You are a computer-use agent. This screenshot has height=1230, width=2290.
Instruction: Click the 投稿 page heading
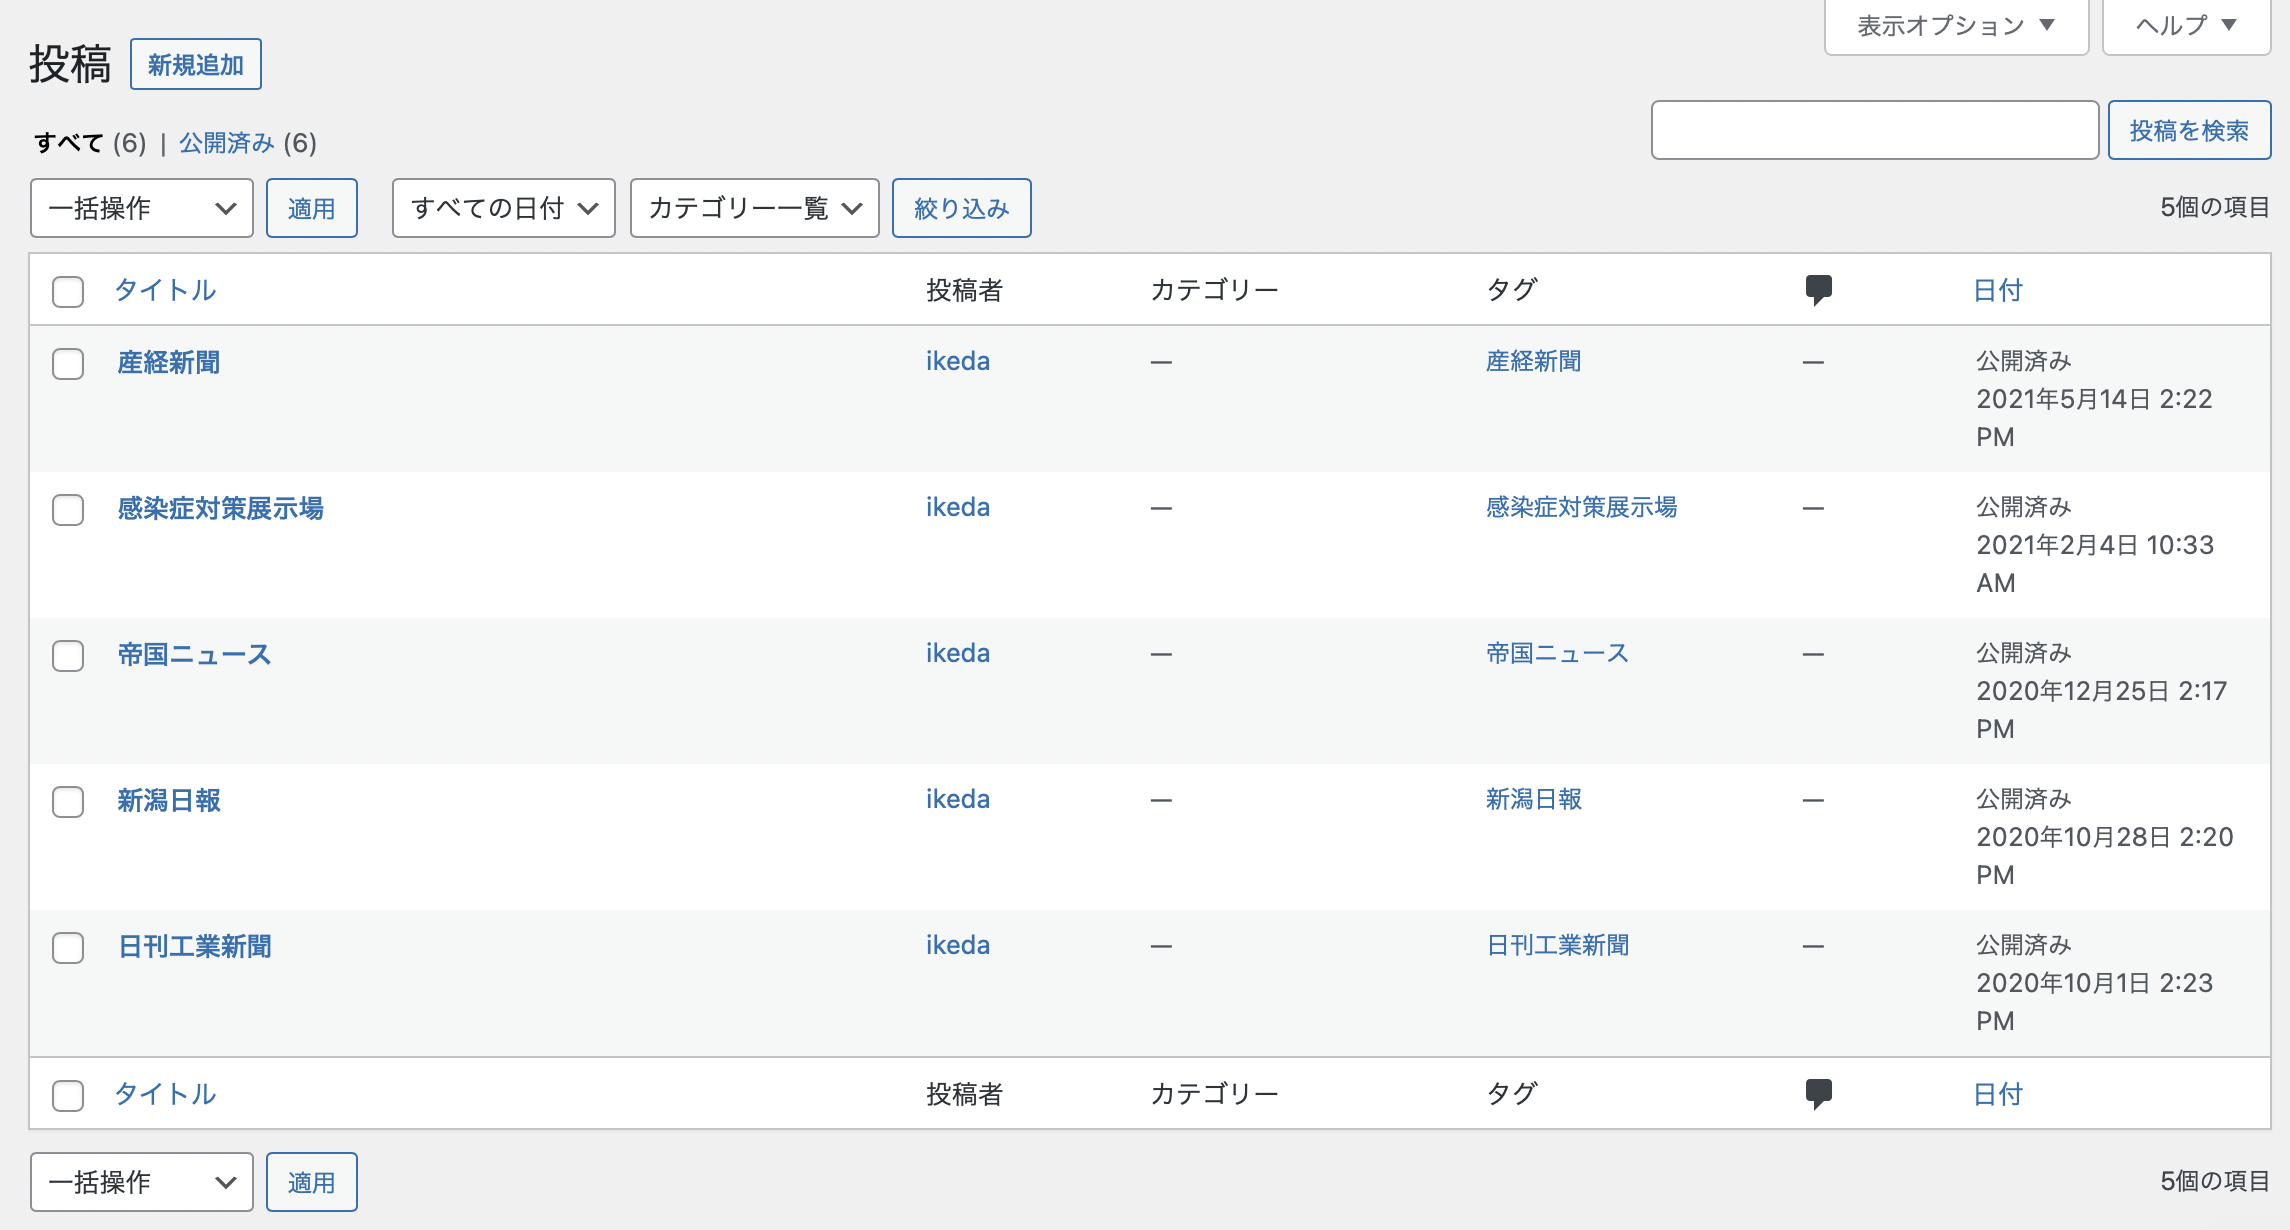70,65
